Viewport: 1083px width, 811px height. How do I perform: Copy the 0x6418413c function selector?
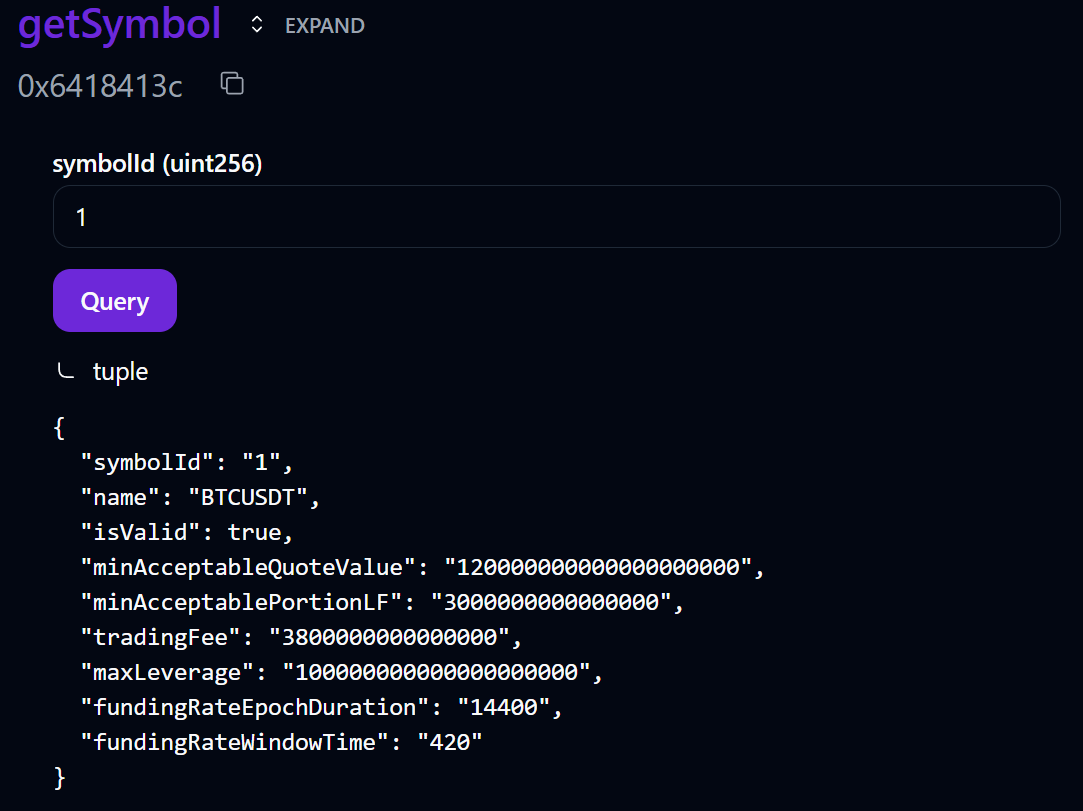click(x=232, y=84)
